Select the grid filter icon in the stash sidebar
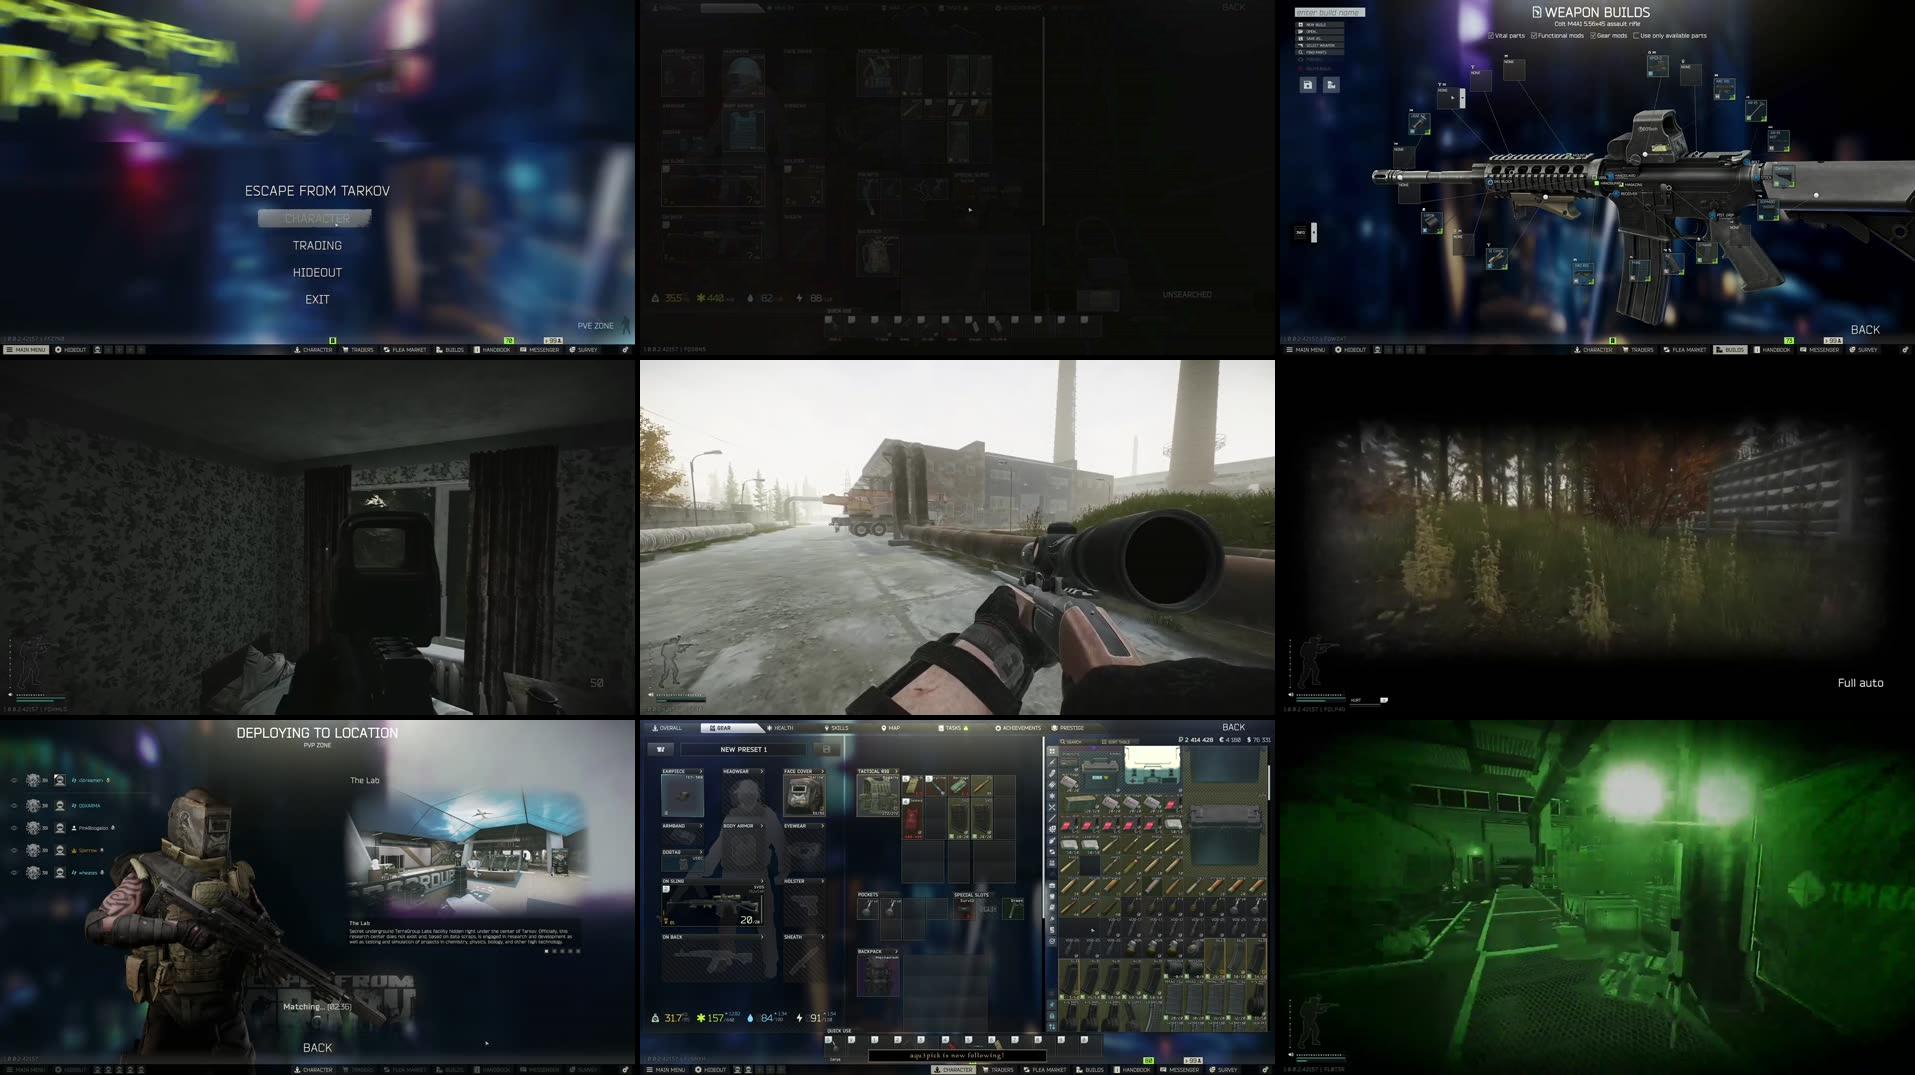 point(1052,751)
